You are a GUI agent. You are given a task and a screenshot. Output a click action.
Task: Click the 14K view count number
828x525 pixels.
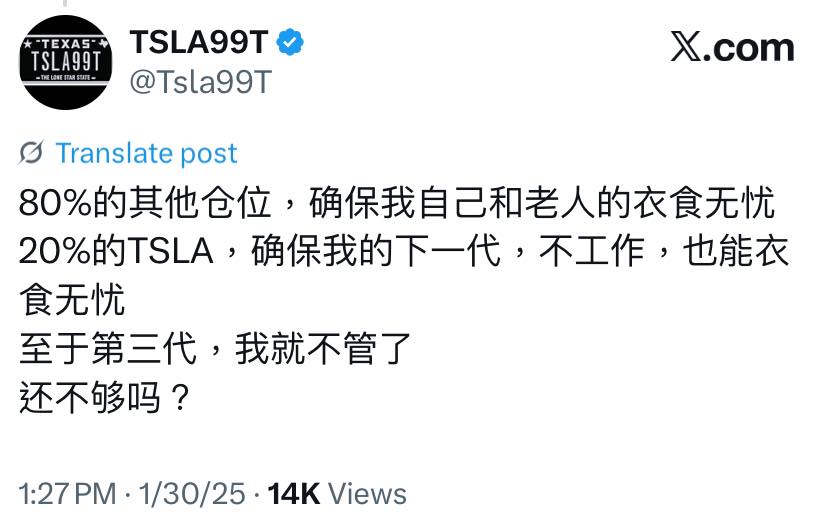(294, 493)
